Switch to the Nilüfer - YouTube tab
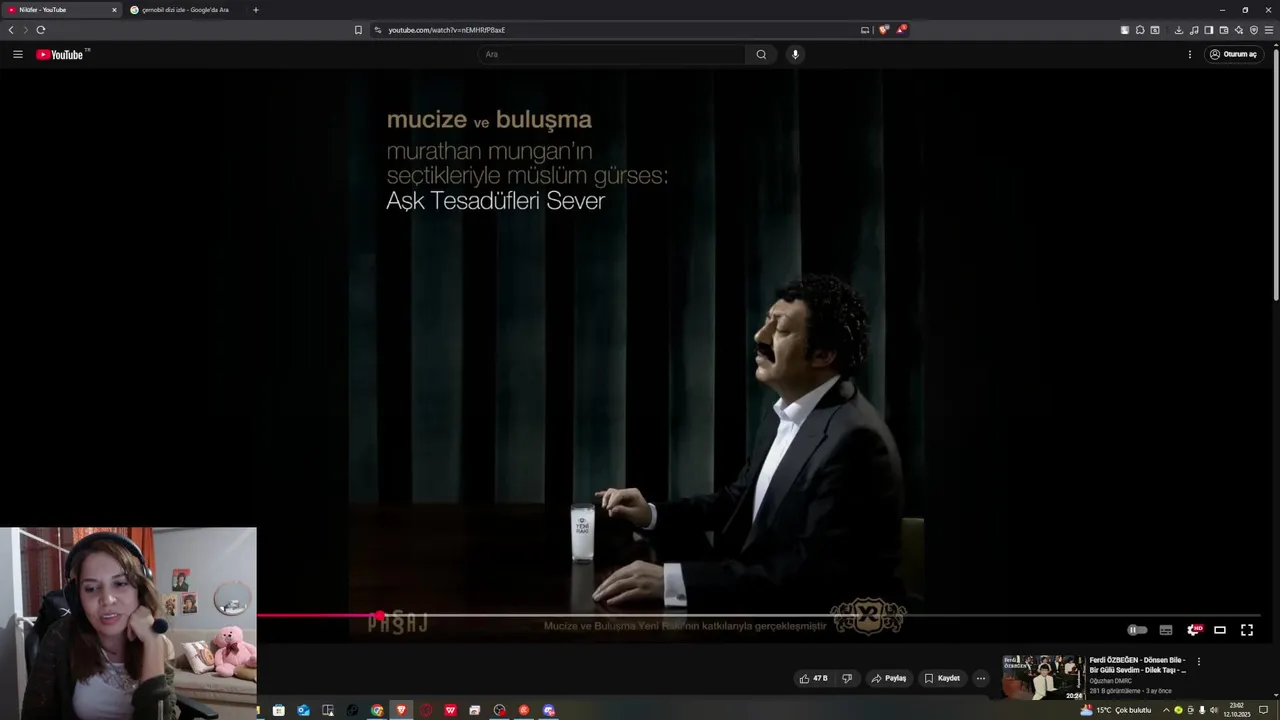The height and width of the screenshot is (720, 1280). pyautogui.click(x=60, y=10)
